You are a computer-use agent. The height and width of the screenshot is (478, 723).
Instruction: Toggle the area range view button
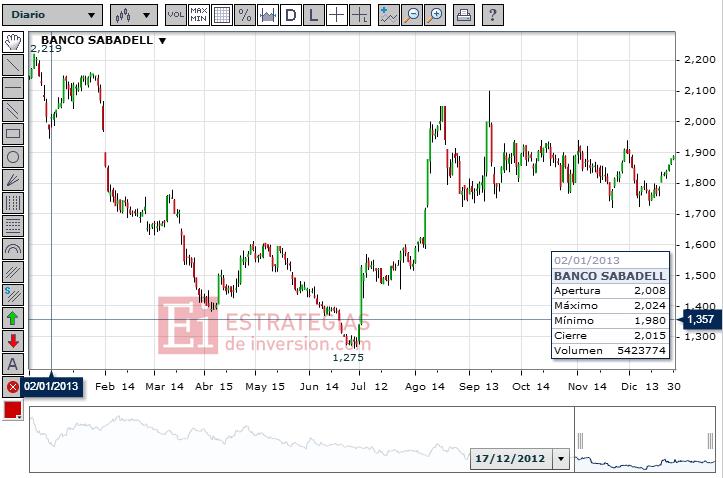point(268,15)
